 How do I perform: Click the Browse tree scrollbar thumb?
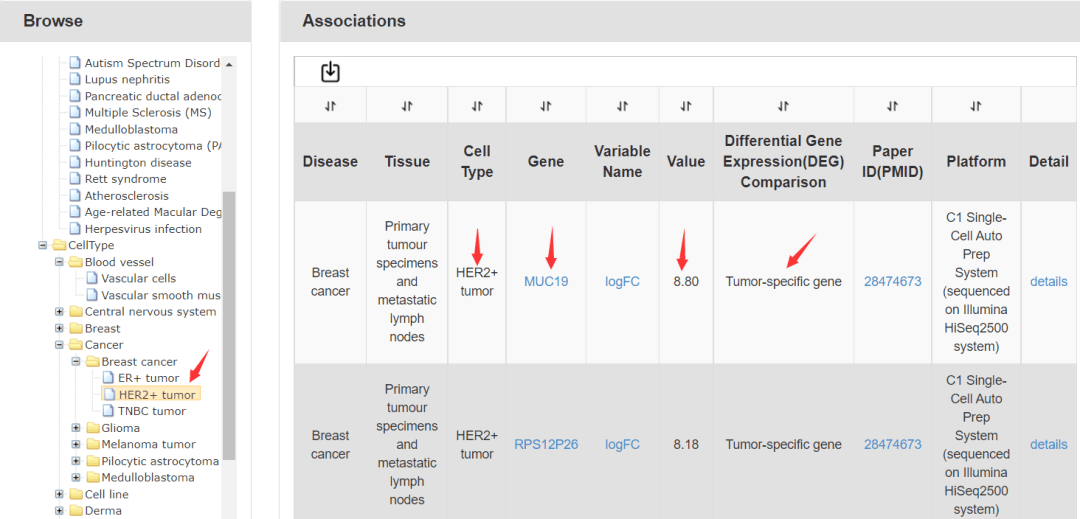click(229, 326)
